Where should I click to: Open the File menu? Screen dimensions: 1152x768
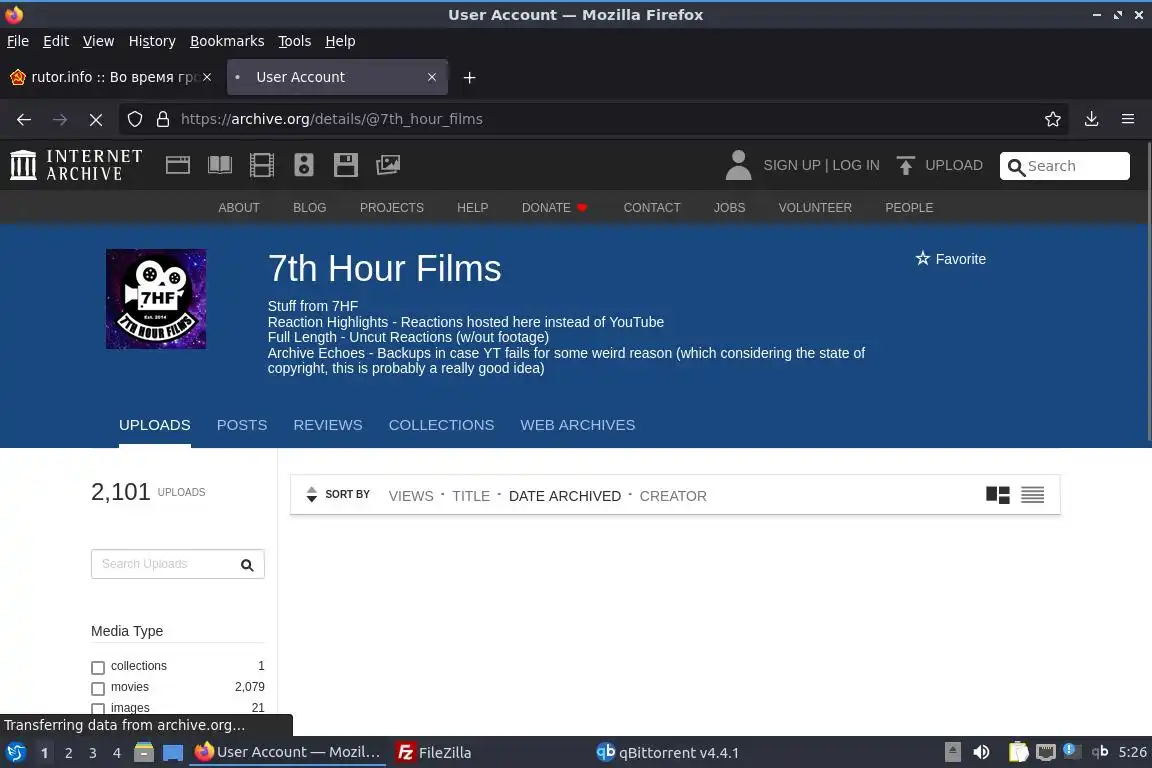tap(18, 41)
